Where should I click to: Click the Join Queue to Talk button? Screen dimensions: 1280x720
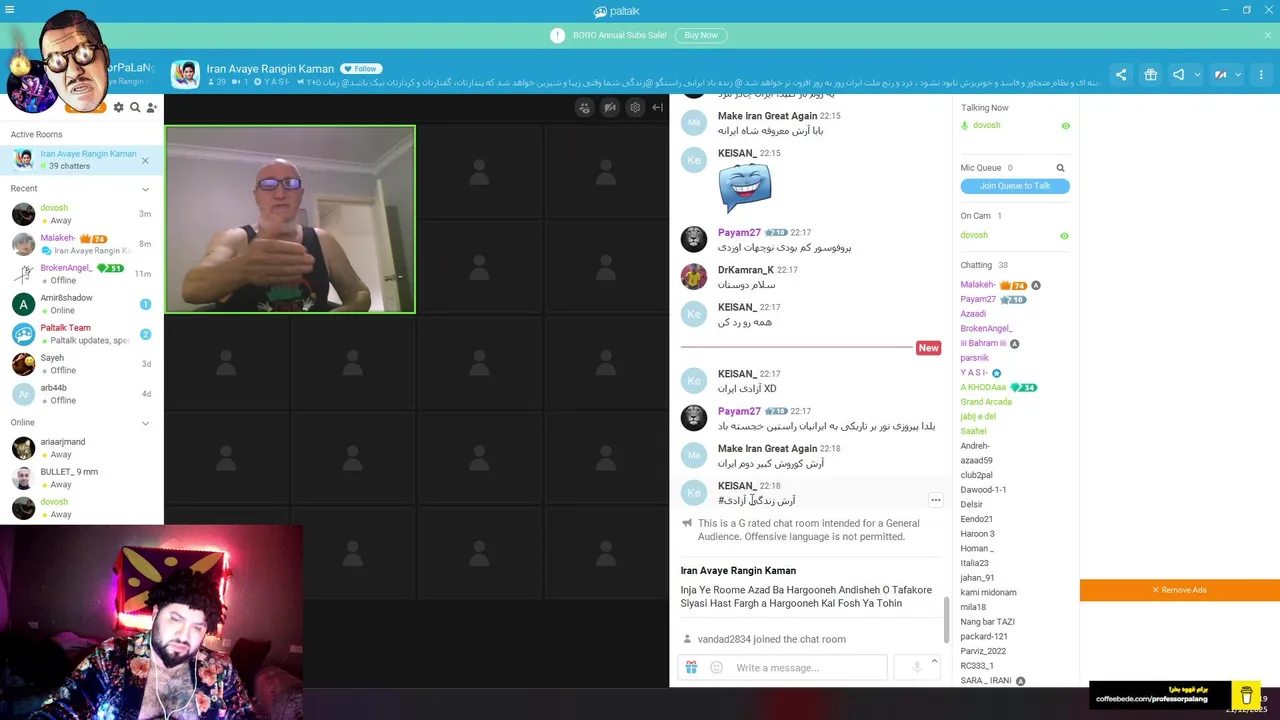1015,186
